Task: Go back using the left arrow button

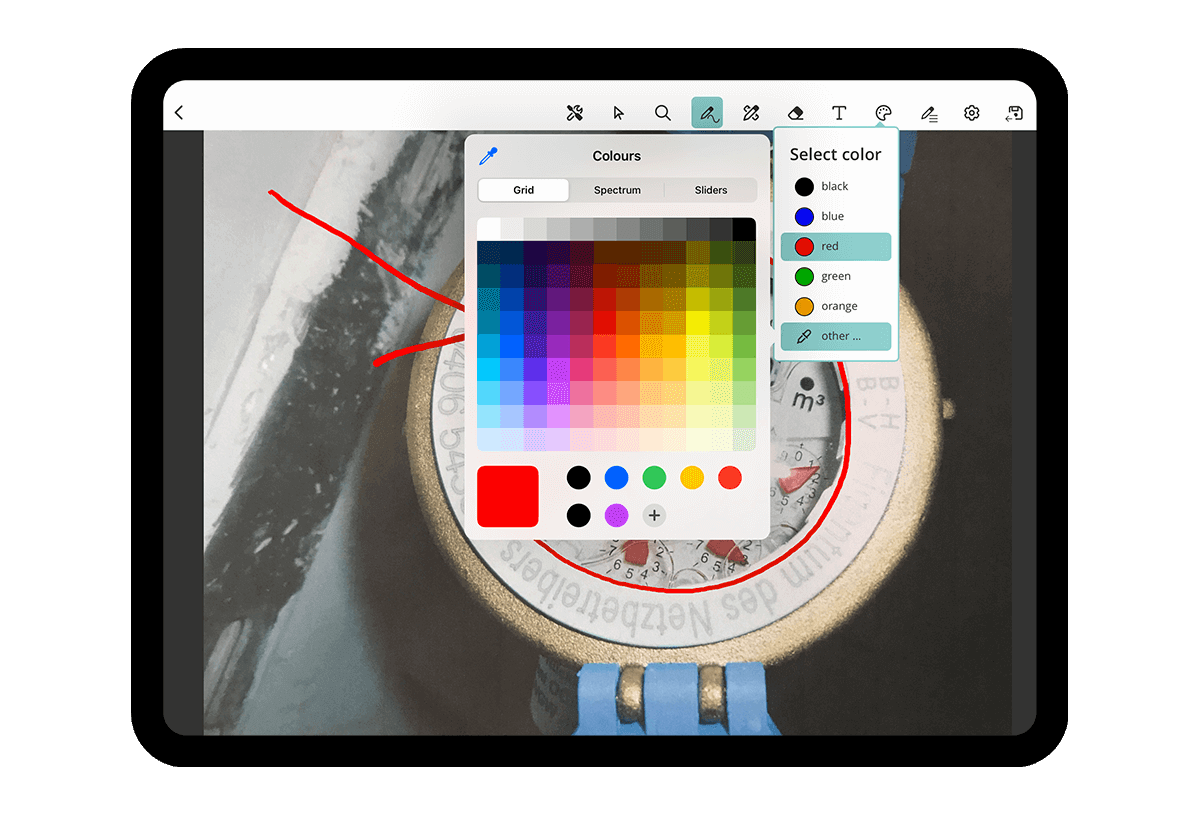Action: (178, 112)
